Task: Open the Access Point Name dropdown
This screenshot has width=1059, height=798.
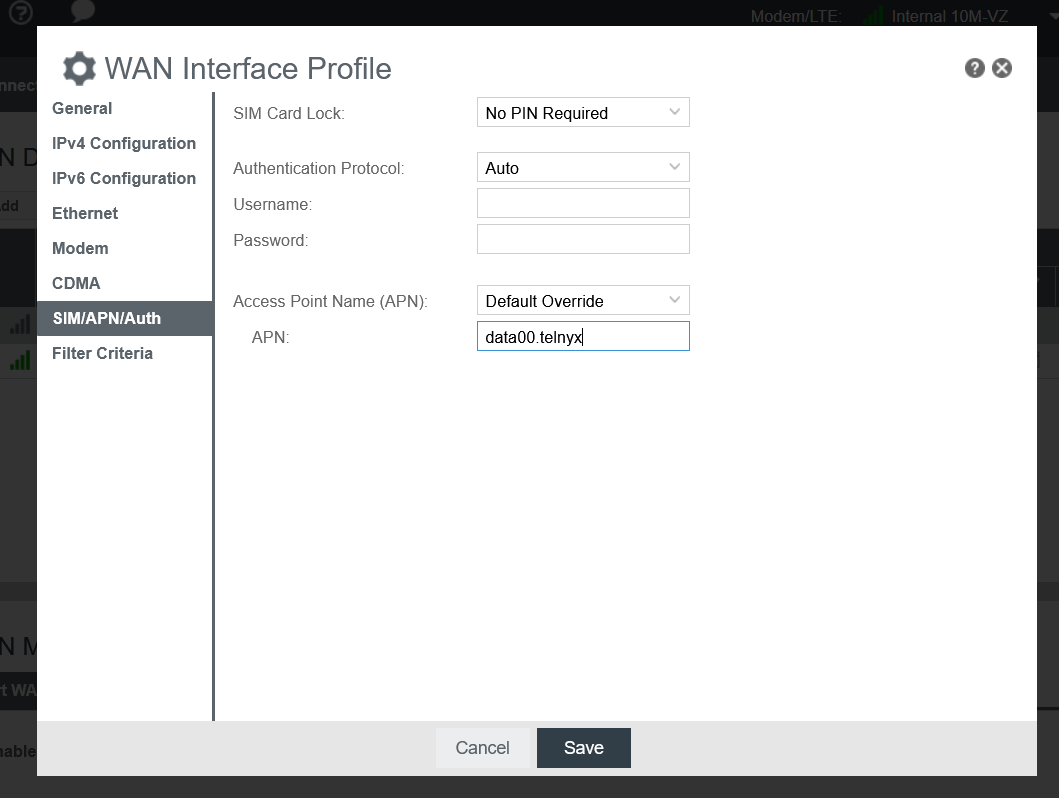Action: tap(583, 301)
